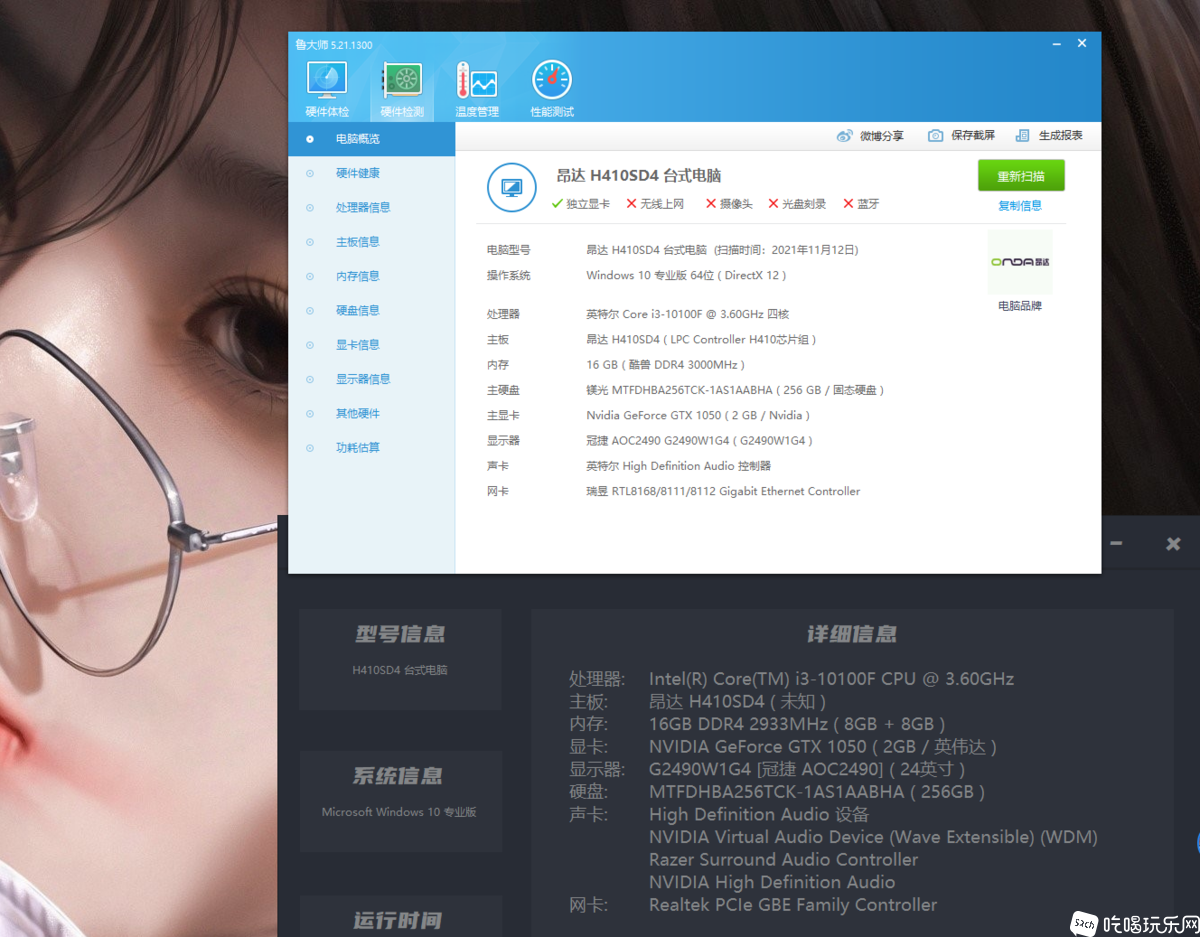Screen dimensions: 1200x937
Task: Click the 运行时间 panel header
Action: (398, 920)
